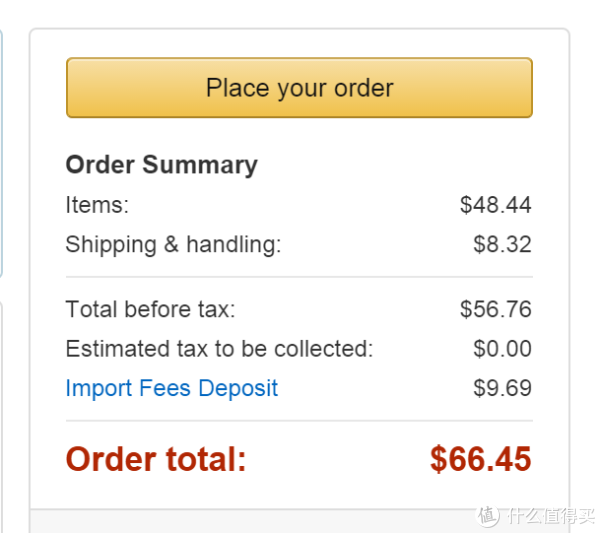Select the Items label text
600x533 pixels.
point(97,205)
